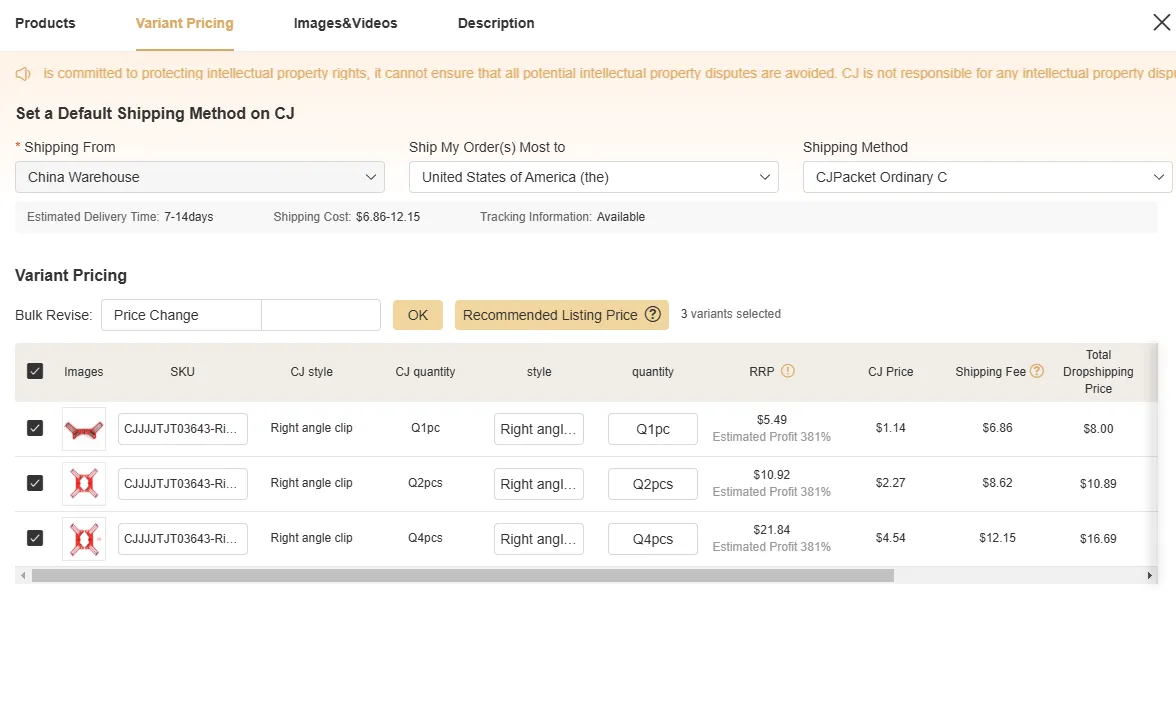Close the dialog with the X icon
Viewport: 1176px width, 703px height.
coord(1161,22)
